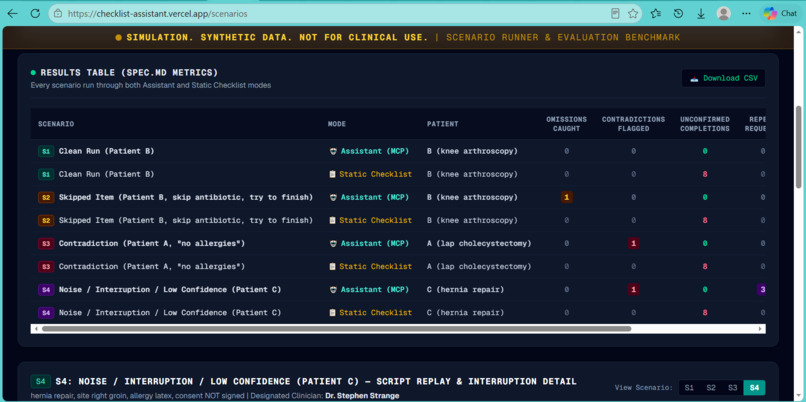
Task: Open the reader view icon in address bar
Action: [615, 14]
